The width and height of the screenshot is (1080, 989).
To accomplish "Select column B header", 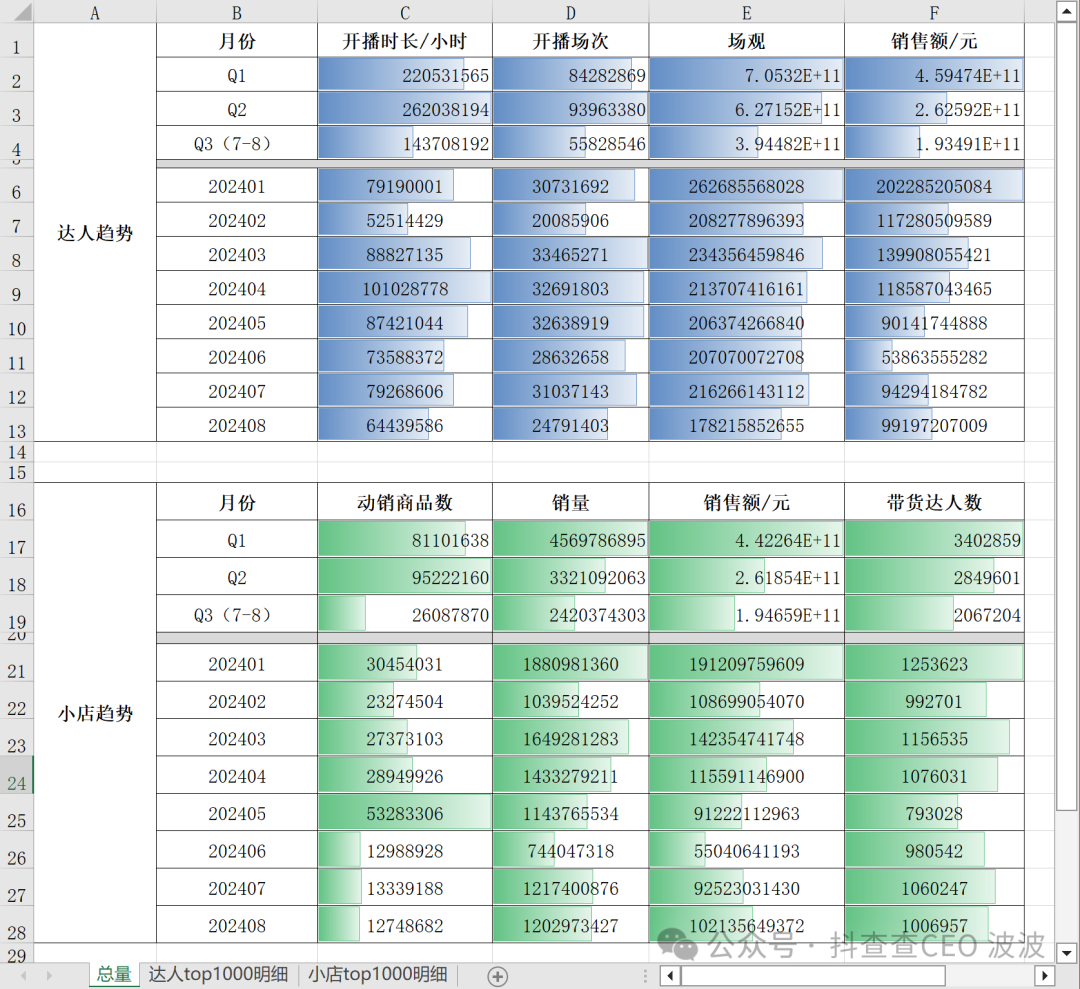I will (237, 13).
